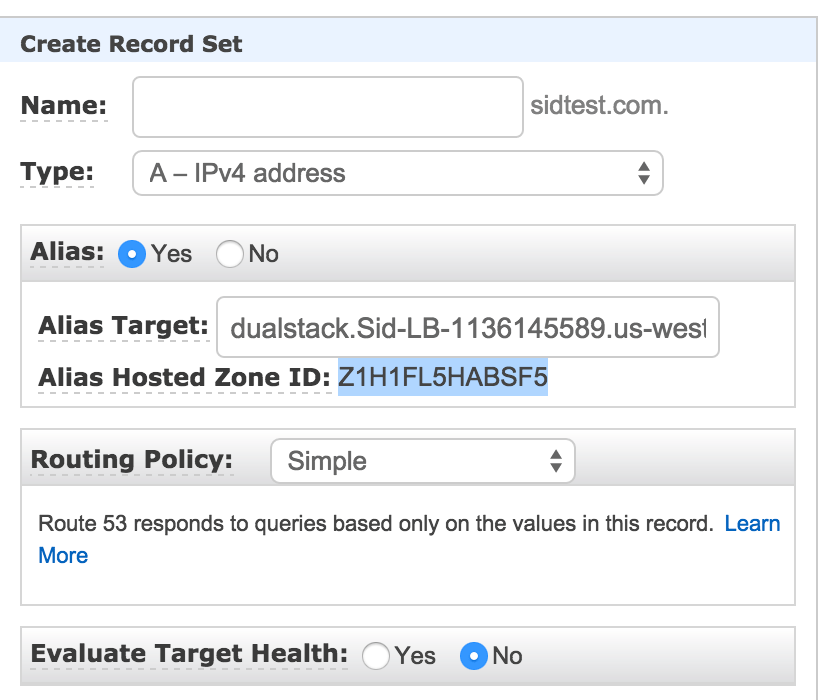Click the Route 53 routing description text

coord(375,523)
